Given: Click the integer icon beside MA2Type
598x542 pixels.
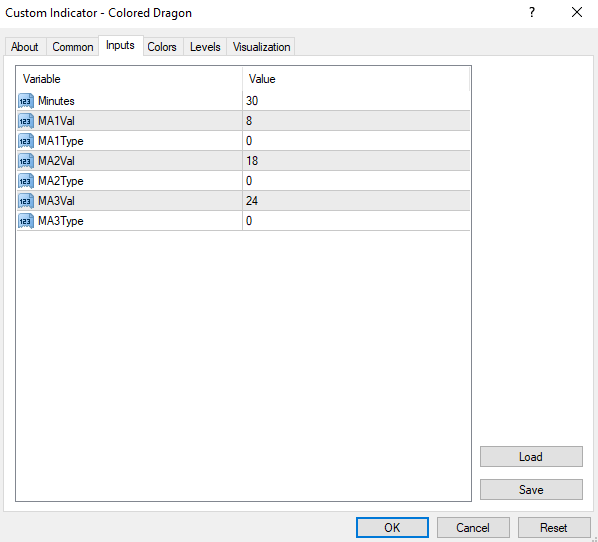Looking at the screenshot, I should pos(26,181).
